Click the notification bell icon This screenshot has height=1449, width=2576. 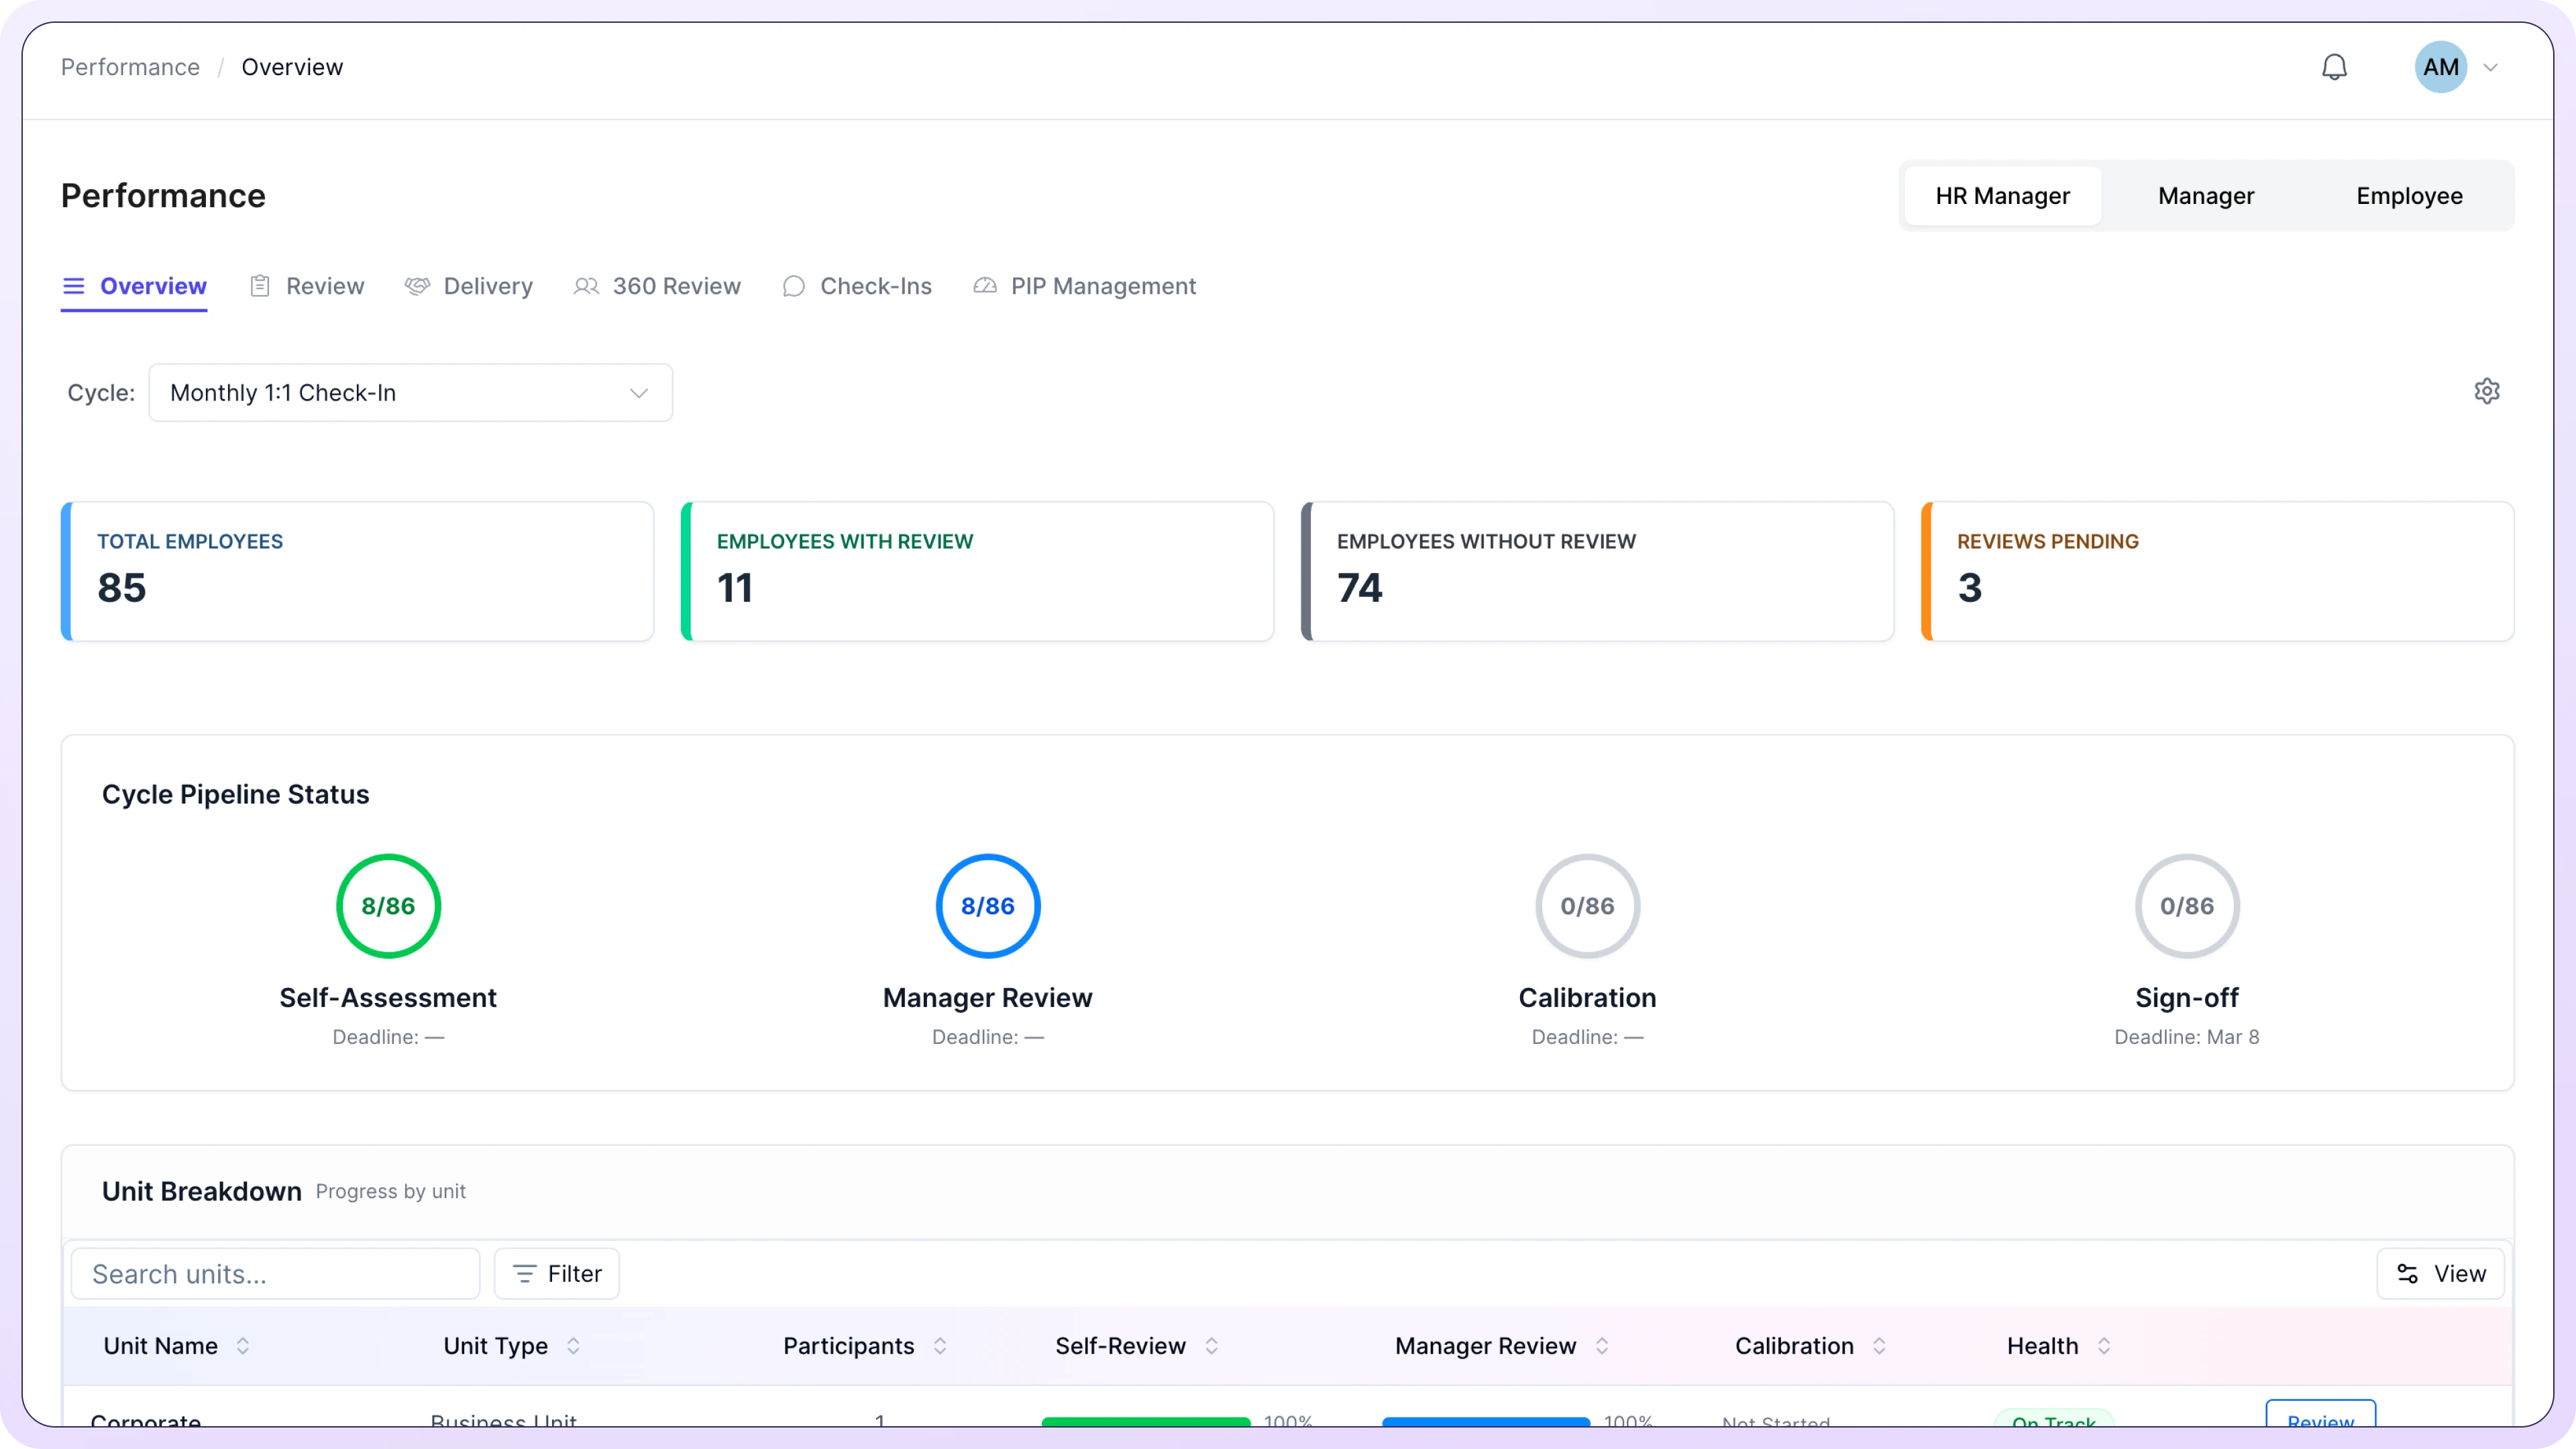point(2334,67)
